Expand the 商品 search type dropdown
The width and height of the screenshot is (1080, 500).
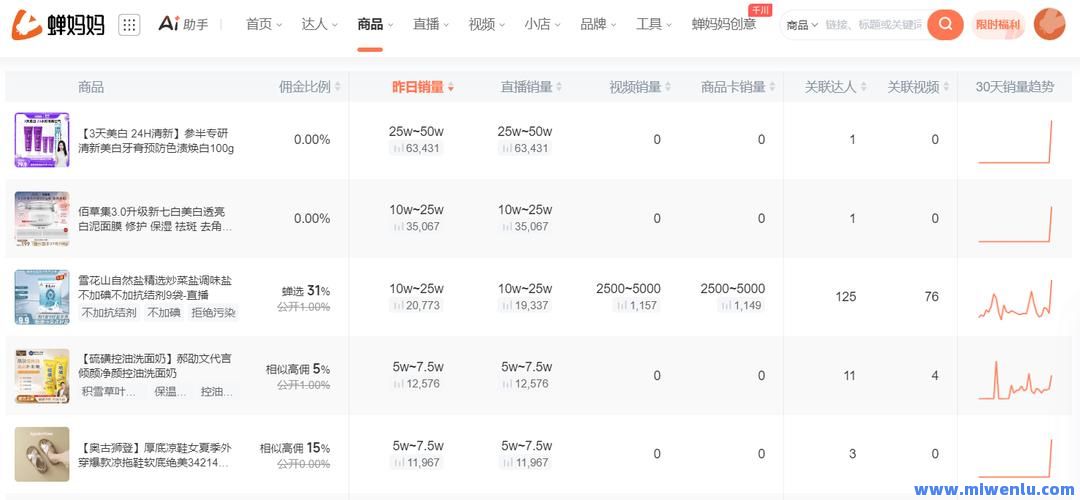click(801, 25)
